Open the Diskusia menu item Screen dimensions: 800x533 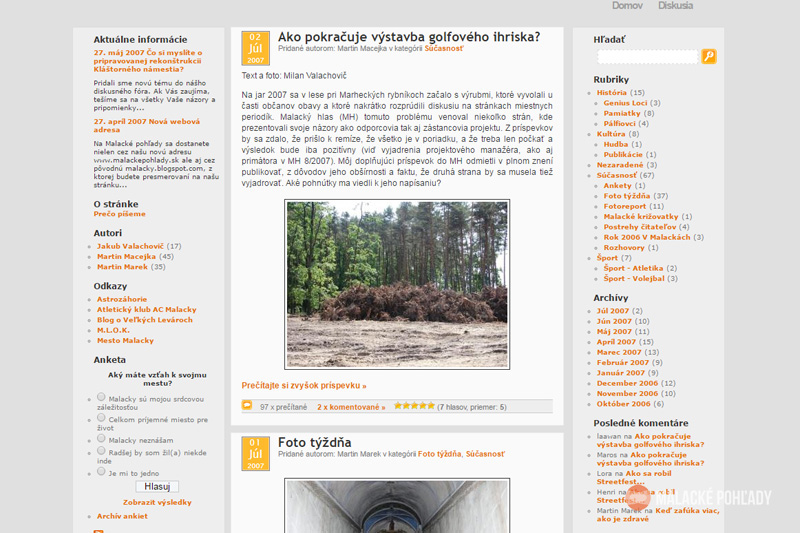point(675,6)
